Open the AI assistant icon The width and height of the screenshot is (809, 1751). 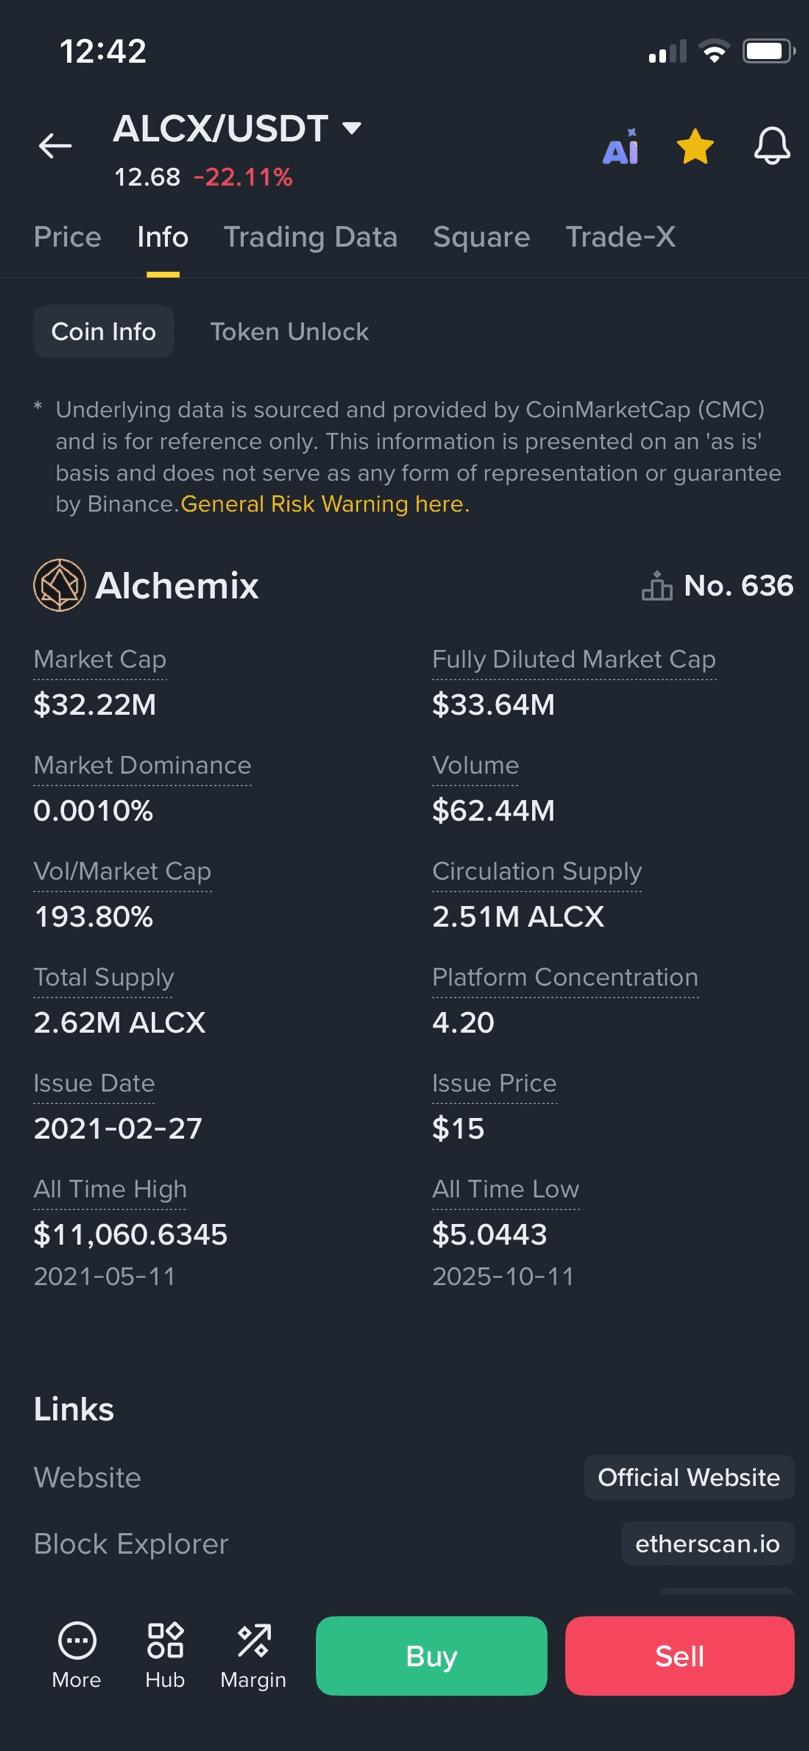[x=620, y=147]
